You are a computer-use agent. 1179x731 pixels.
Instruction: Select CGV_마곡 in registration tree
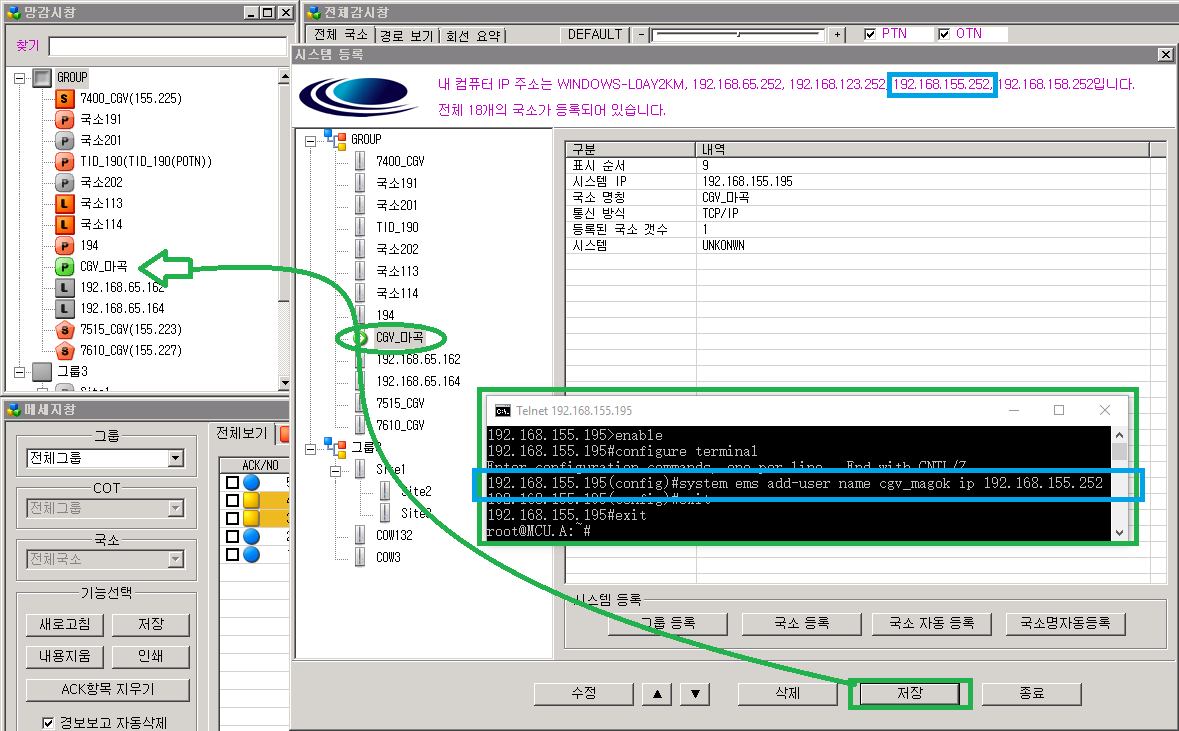pos(399,338)
